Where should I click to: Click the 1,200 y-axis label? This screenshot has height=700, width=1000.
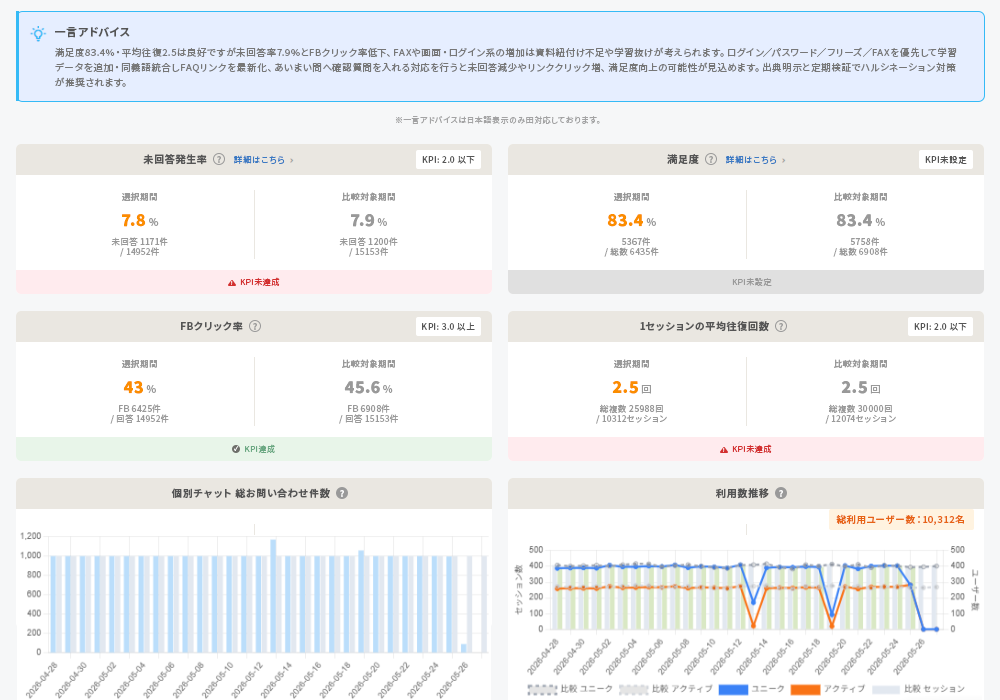coord(30,536)
